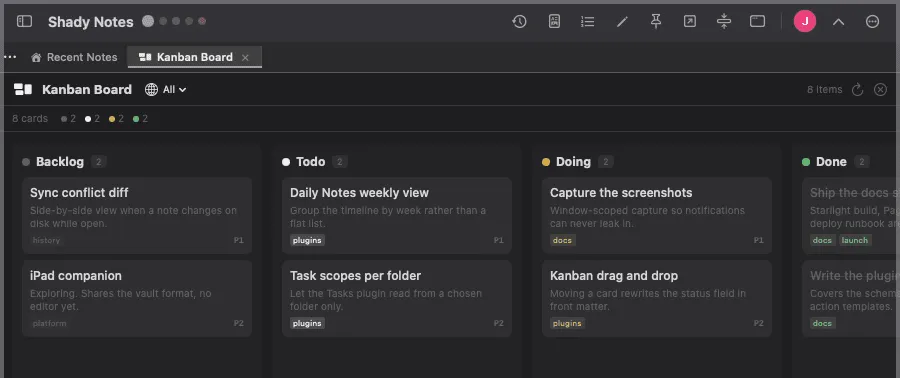Click the launch tag in Done column
The image size is (900, 378).
(x=855, y=240)
